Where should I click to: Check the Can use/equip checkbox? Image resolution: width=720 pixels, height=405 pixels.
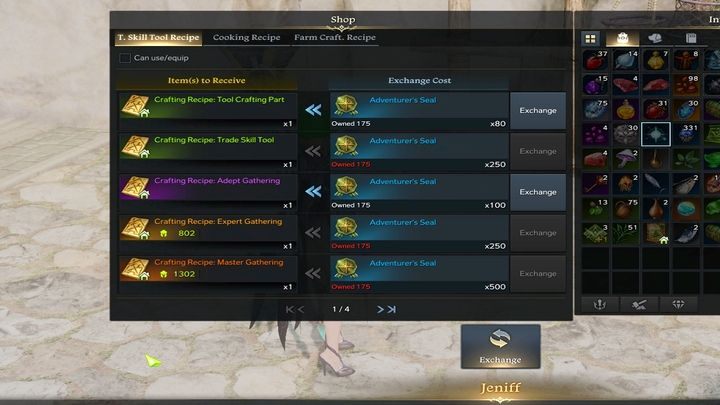(x=124, y=58)
